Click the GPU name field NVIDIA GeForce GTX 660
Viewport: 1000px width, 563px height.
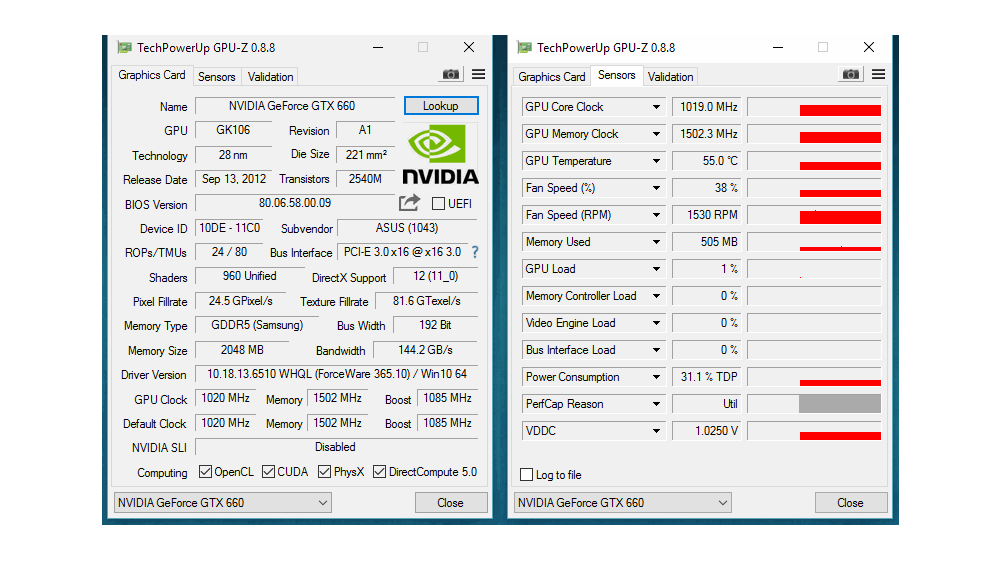(x=295, y=106)
